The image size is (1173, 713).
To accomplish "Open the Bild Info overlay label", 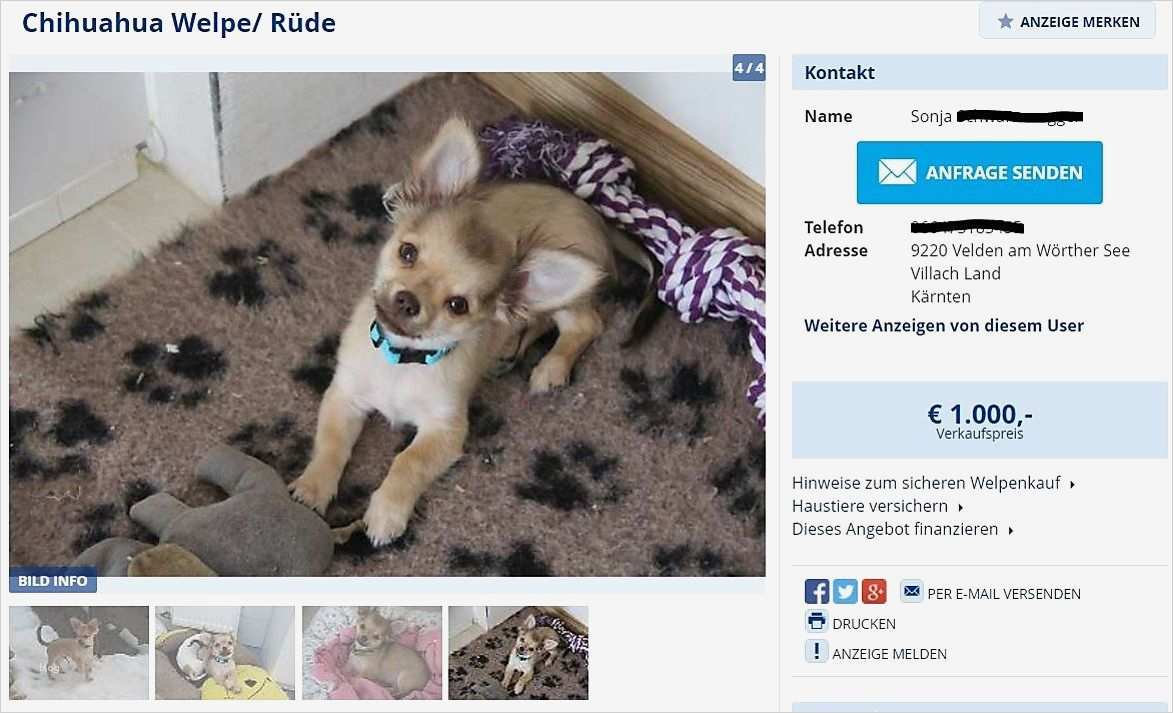I will [52, 581].
